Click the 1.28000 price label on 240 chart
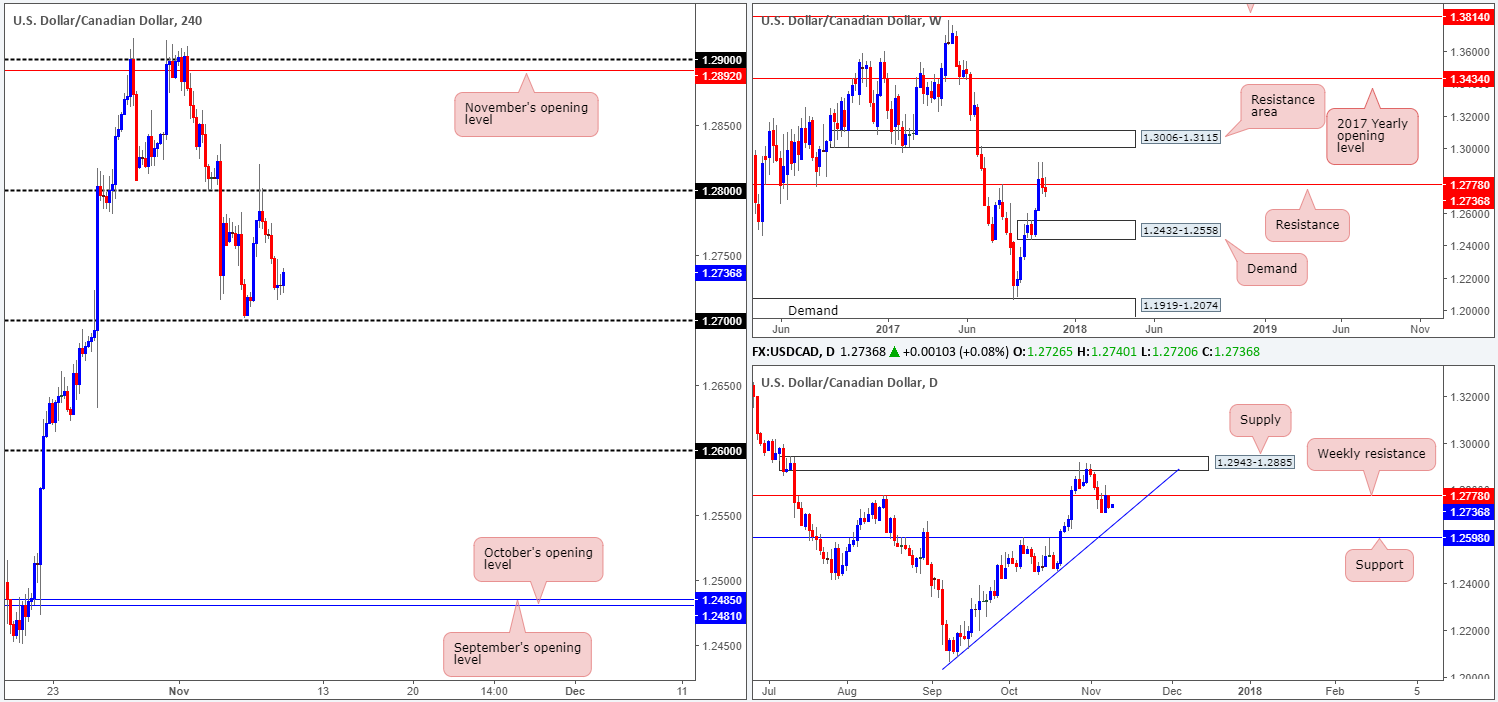The width and height of the screenshot is (1498, 702). pos(720,190)
